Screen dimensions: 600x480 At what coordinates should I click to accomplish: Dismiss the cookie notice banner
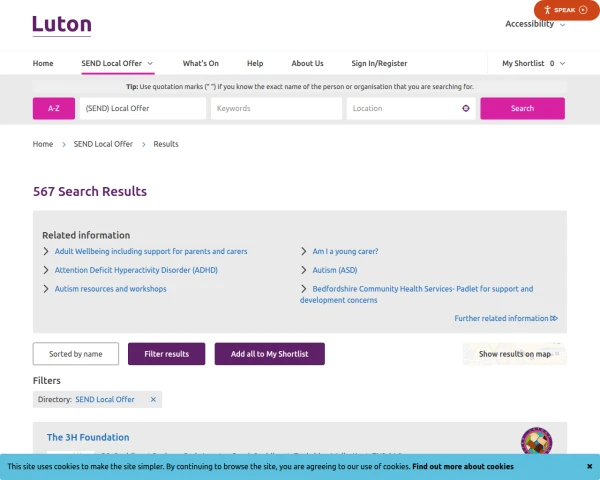coord(590,466)
